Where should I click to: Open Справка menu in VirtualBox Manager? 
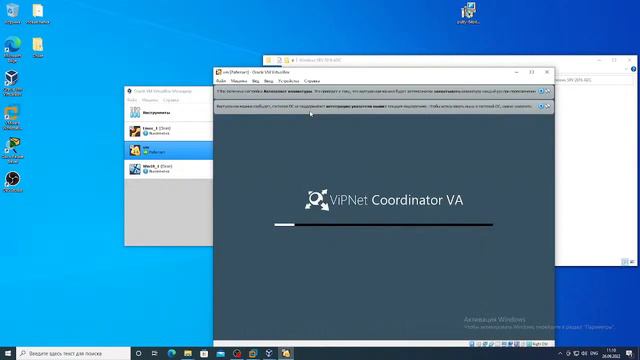171,100
